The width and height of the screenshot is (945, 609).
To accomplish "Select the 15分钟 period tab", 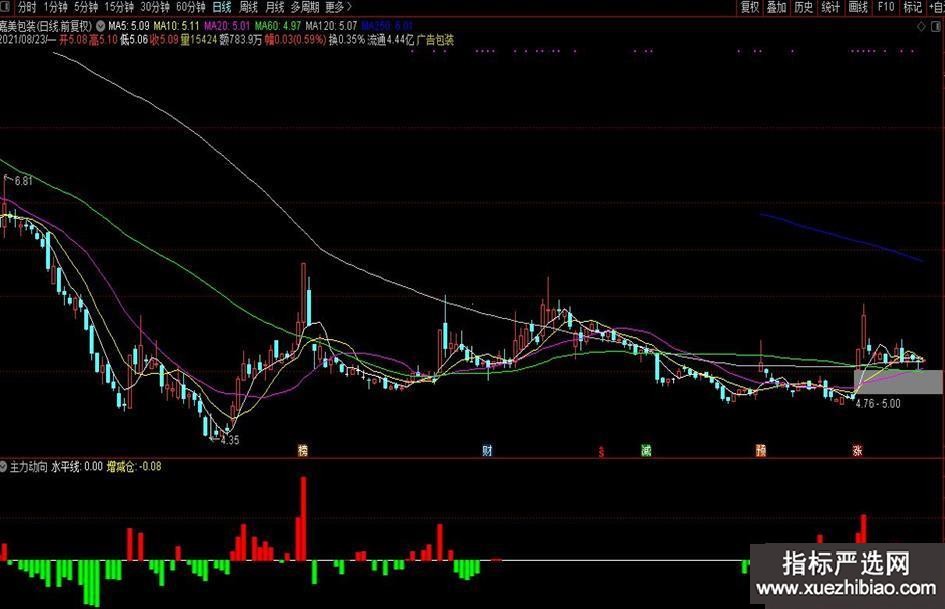I will (118, 7).
